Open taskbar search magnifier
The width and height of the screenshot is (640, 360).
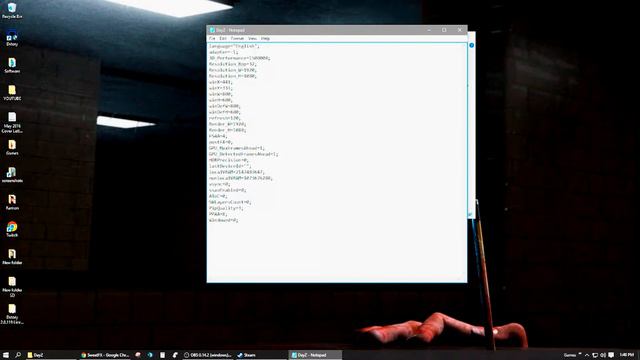tap(18, 355)
